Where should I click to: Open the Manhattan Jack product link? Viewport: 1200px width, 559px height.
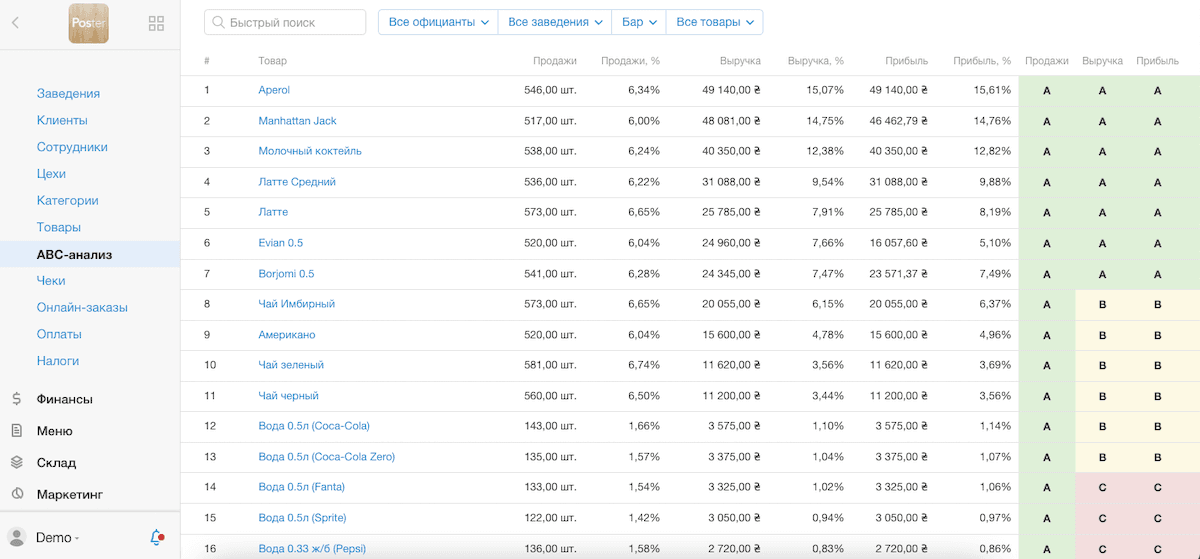click(297, 121)
